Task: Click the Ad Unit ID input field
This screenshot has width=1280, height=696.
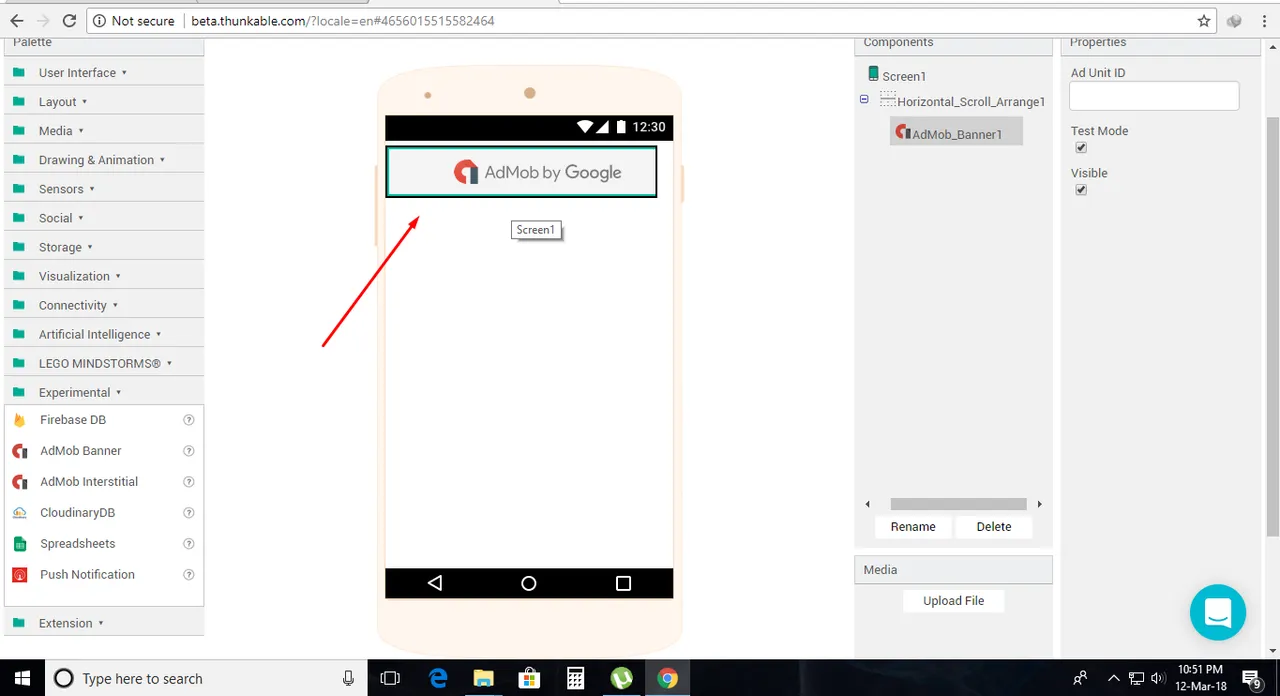Action: click(x=1154, y=96)
